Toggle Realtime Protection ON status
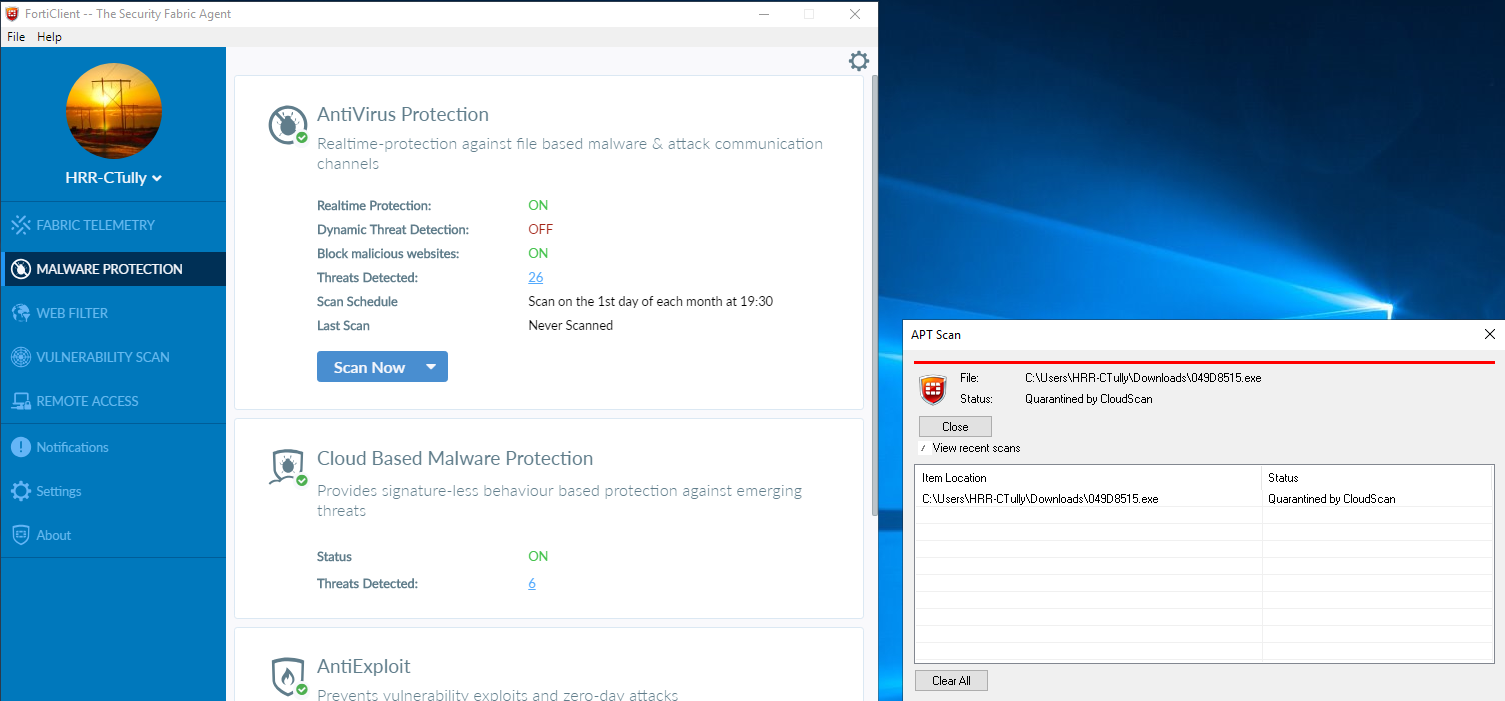1505x701 pixels. [537, 205]
